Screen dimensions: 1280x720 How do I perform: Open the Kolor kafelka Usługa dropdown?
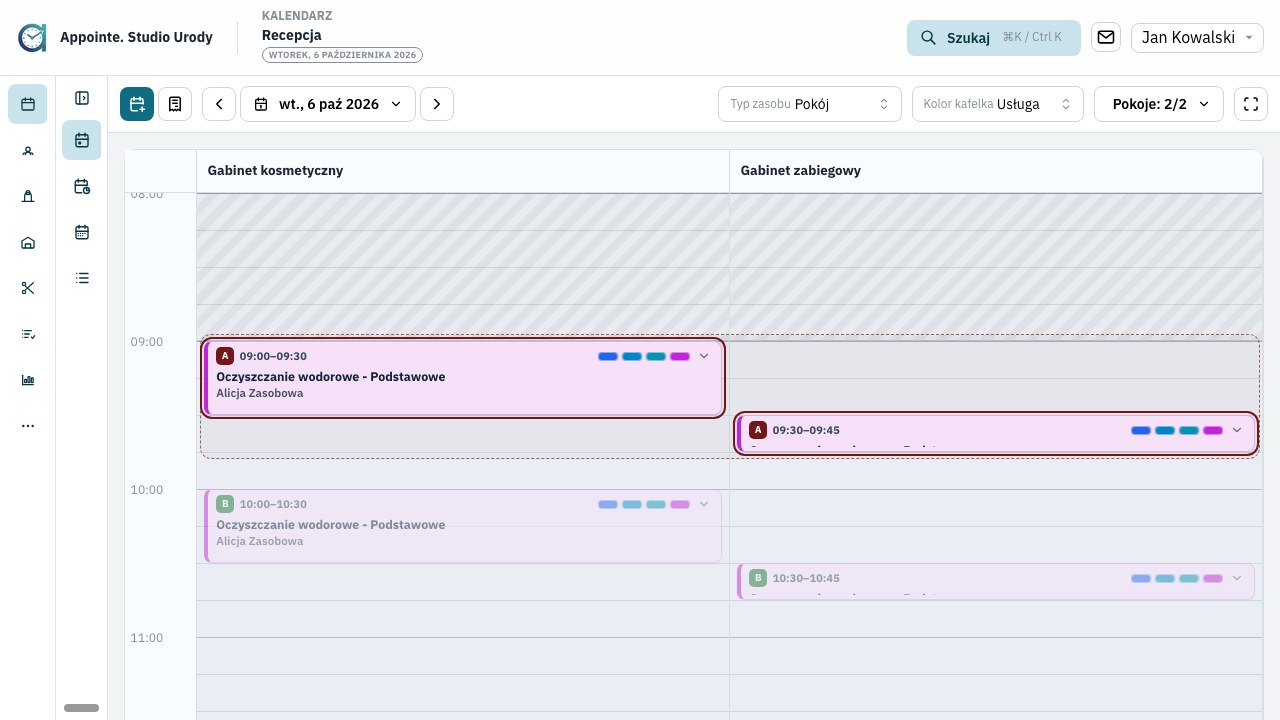click(998, 104)
